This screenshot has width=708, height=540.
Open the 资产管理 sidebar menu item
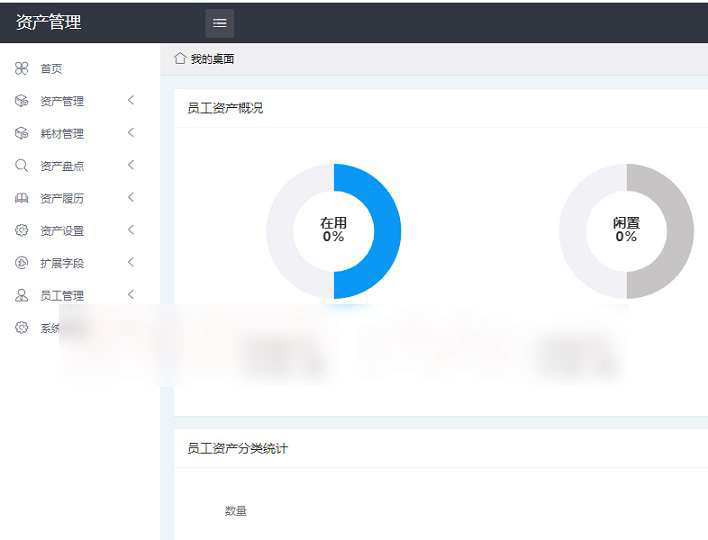click(62, 101)
